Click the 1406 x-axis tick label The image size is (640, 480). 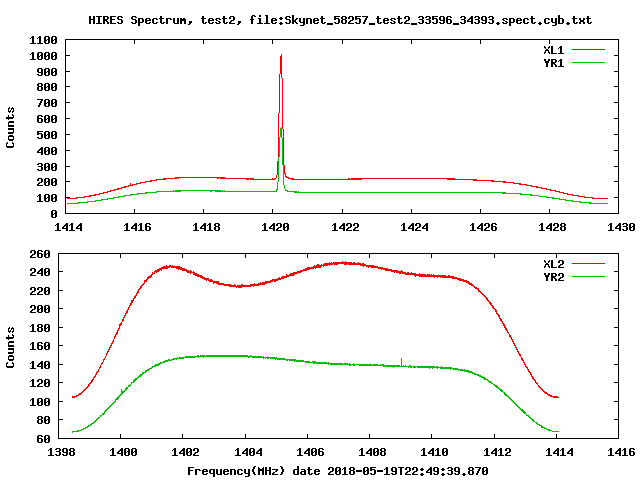[310, 452]
